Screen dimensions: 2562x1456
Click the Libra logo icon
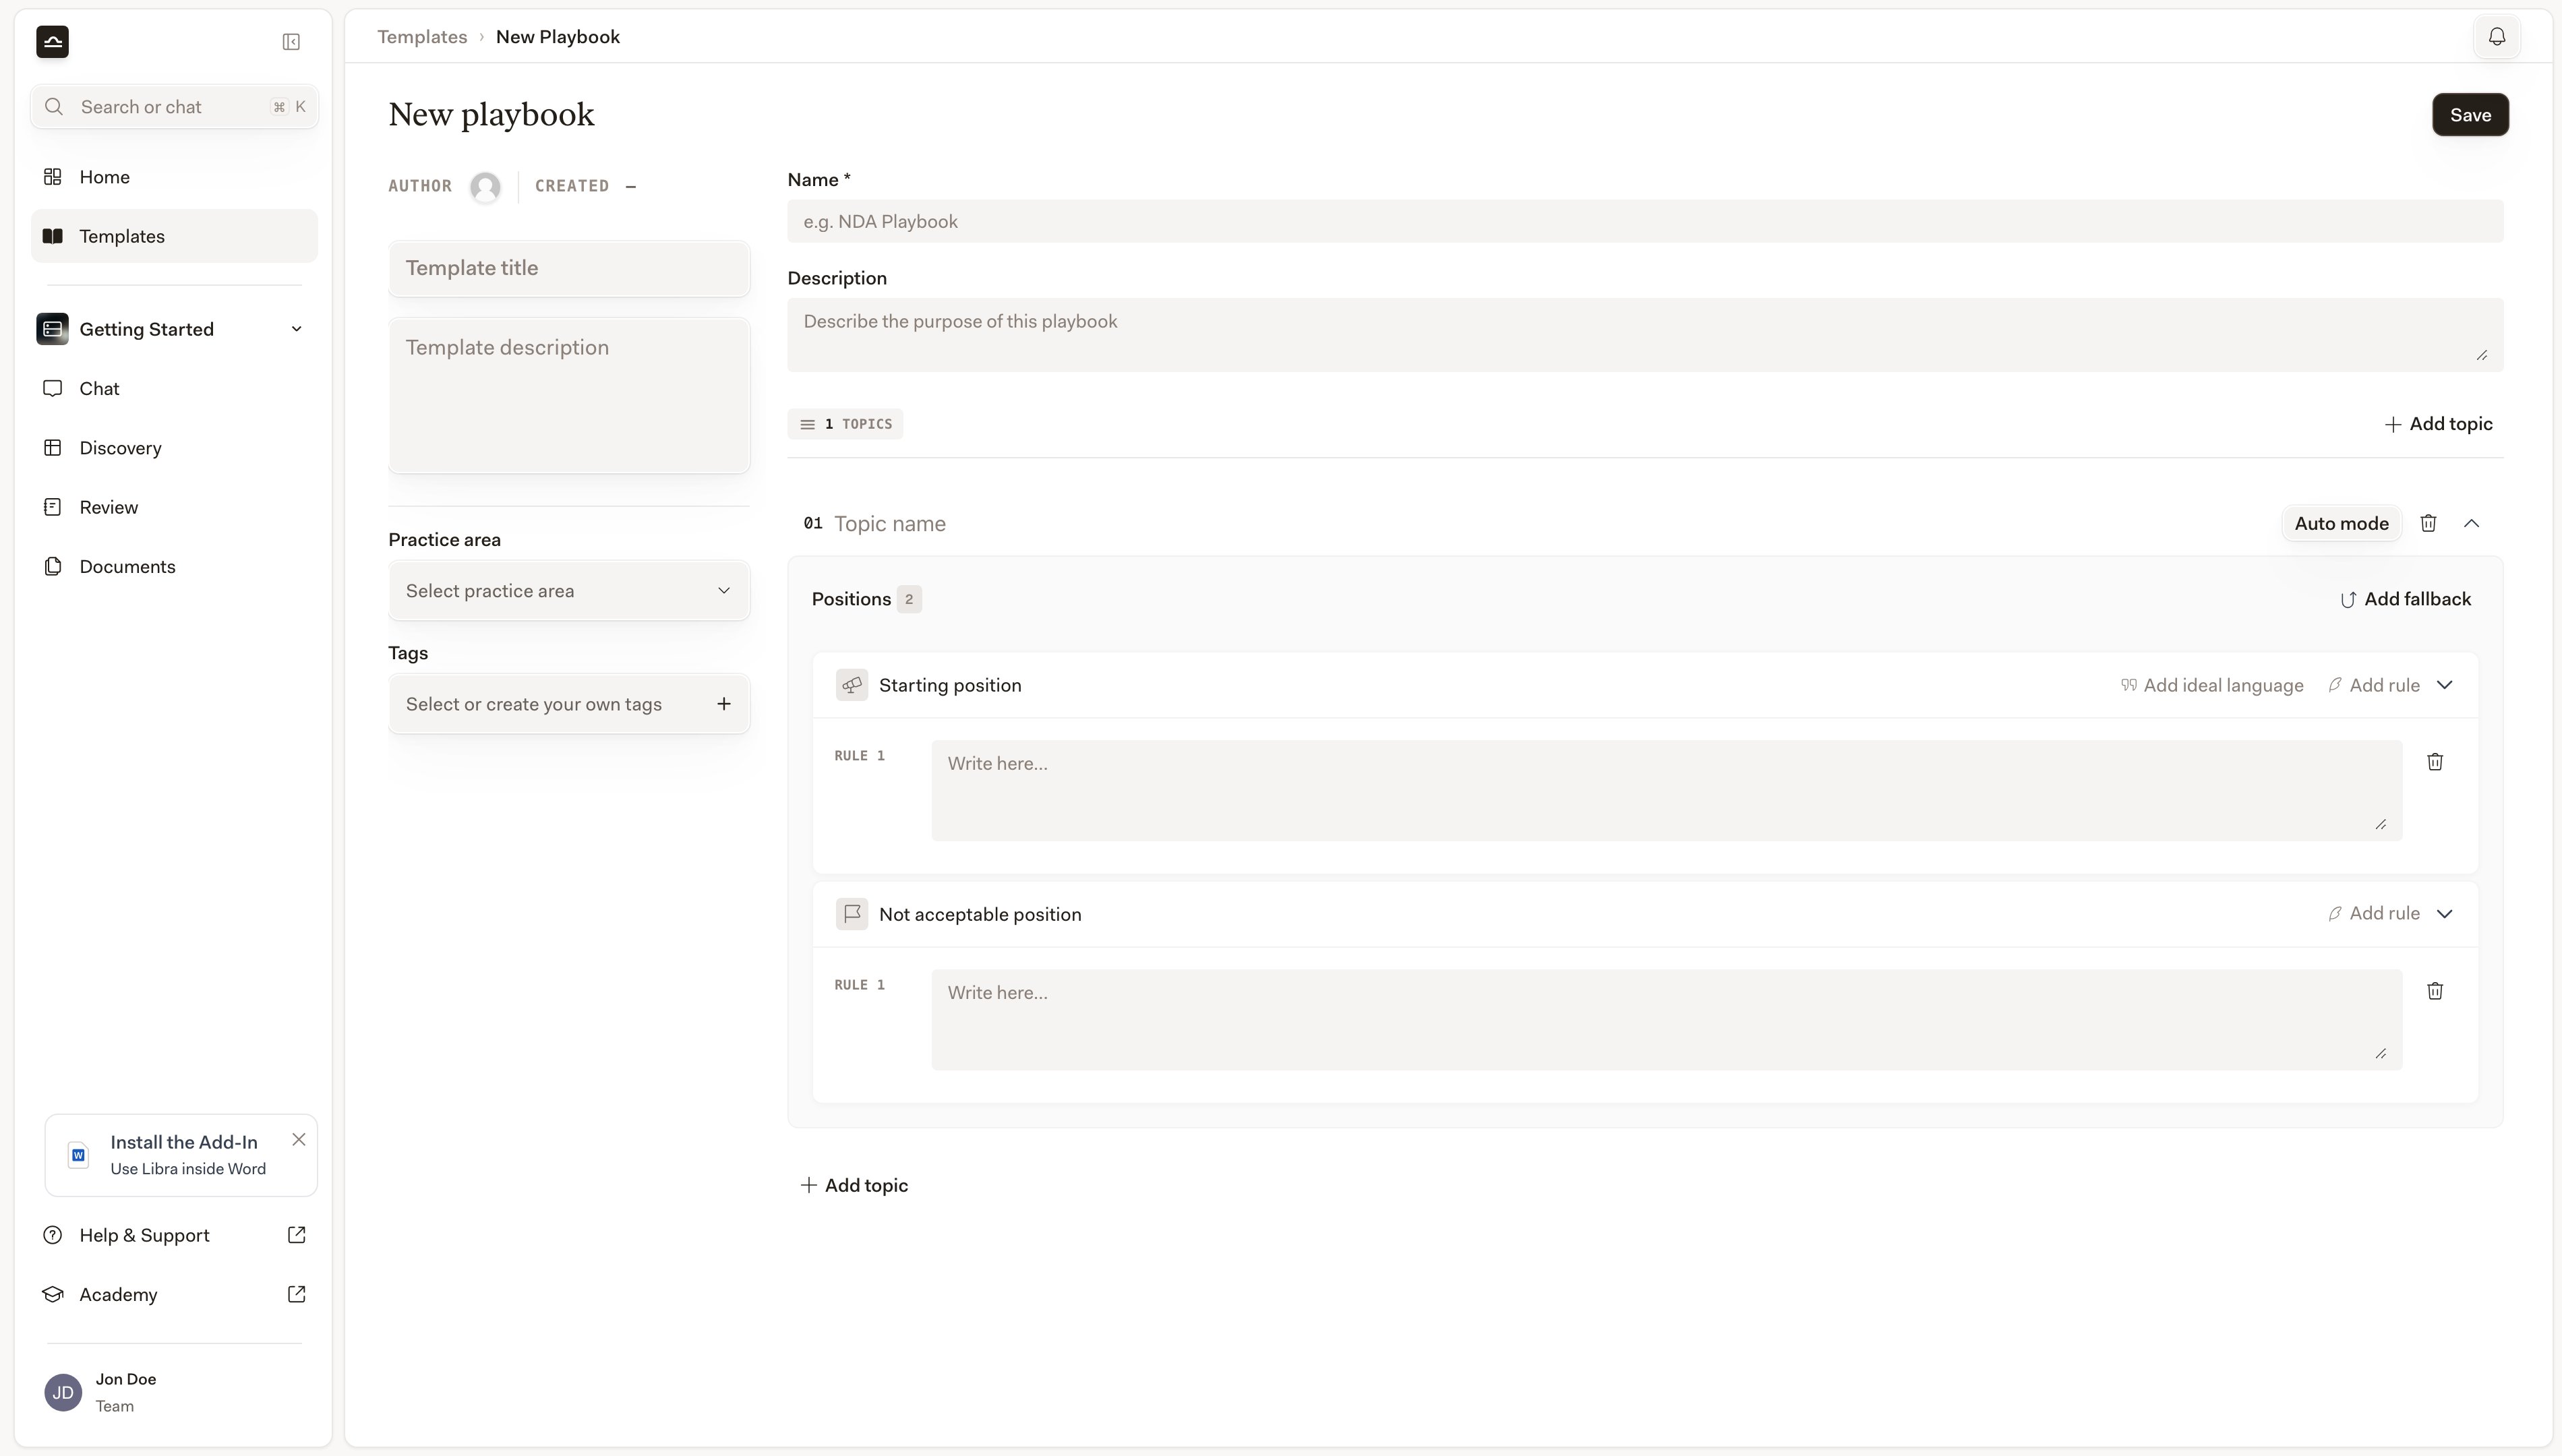52,42
